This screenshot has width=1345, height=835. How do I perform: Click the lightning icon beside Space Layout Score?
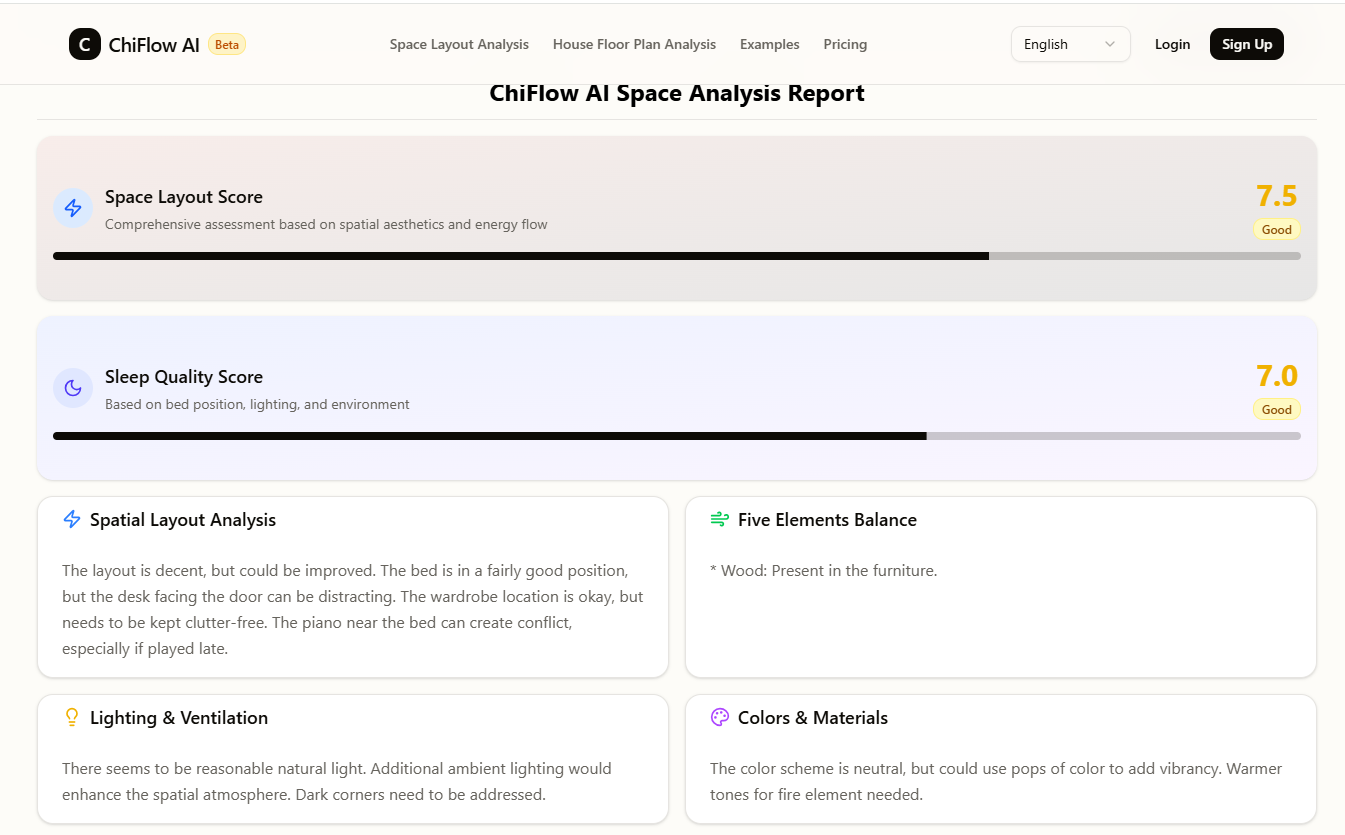[x=73, y=208]
